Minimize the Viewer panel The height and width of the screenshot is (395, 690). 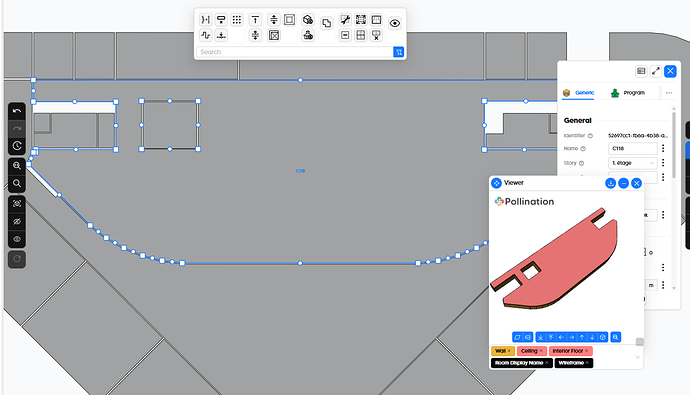pos(624,183)
